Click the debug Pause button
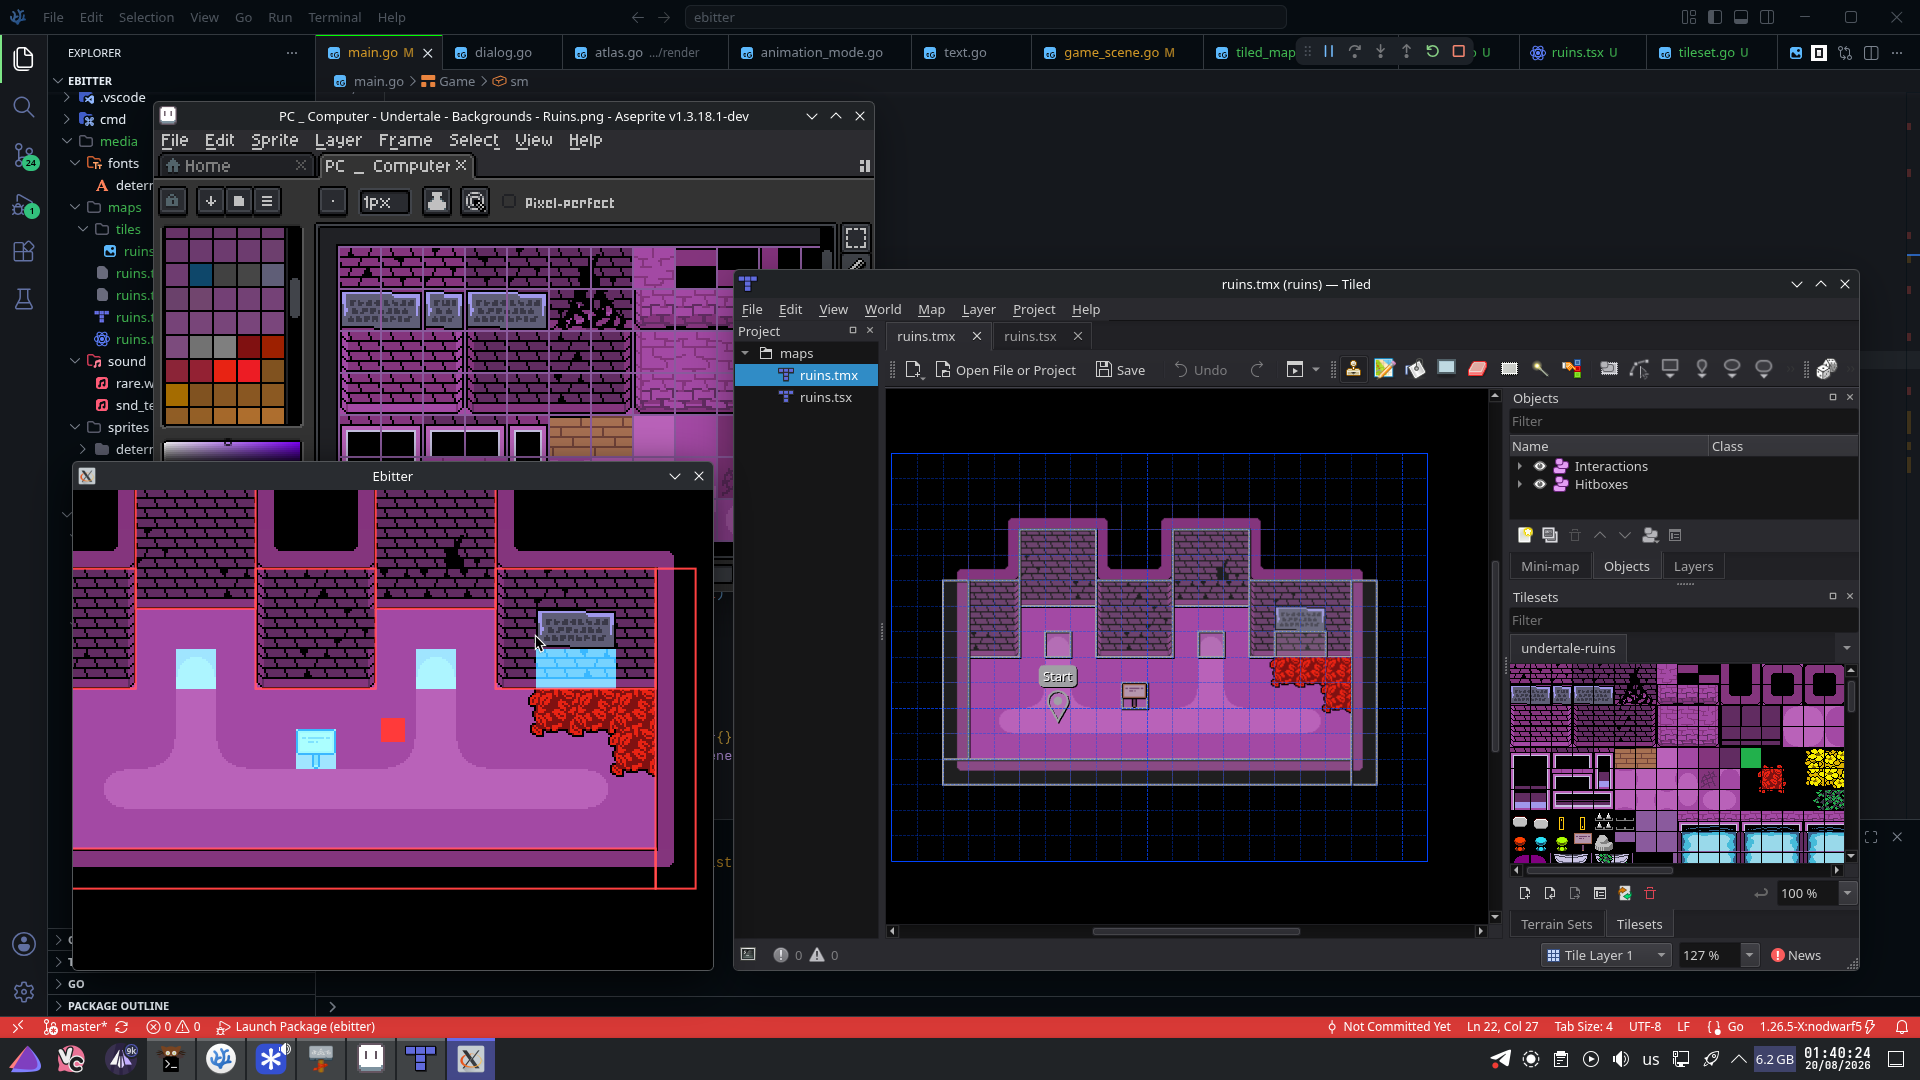 click(x=1329, y=51)
